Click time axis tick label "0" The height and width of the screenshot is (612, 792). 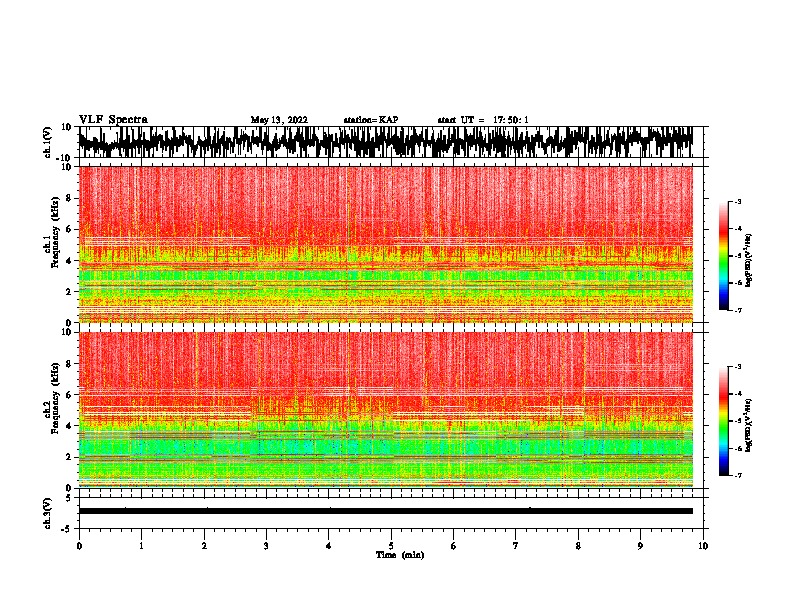[x=79, y=546]
